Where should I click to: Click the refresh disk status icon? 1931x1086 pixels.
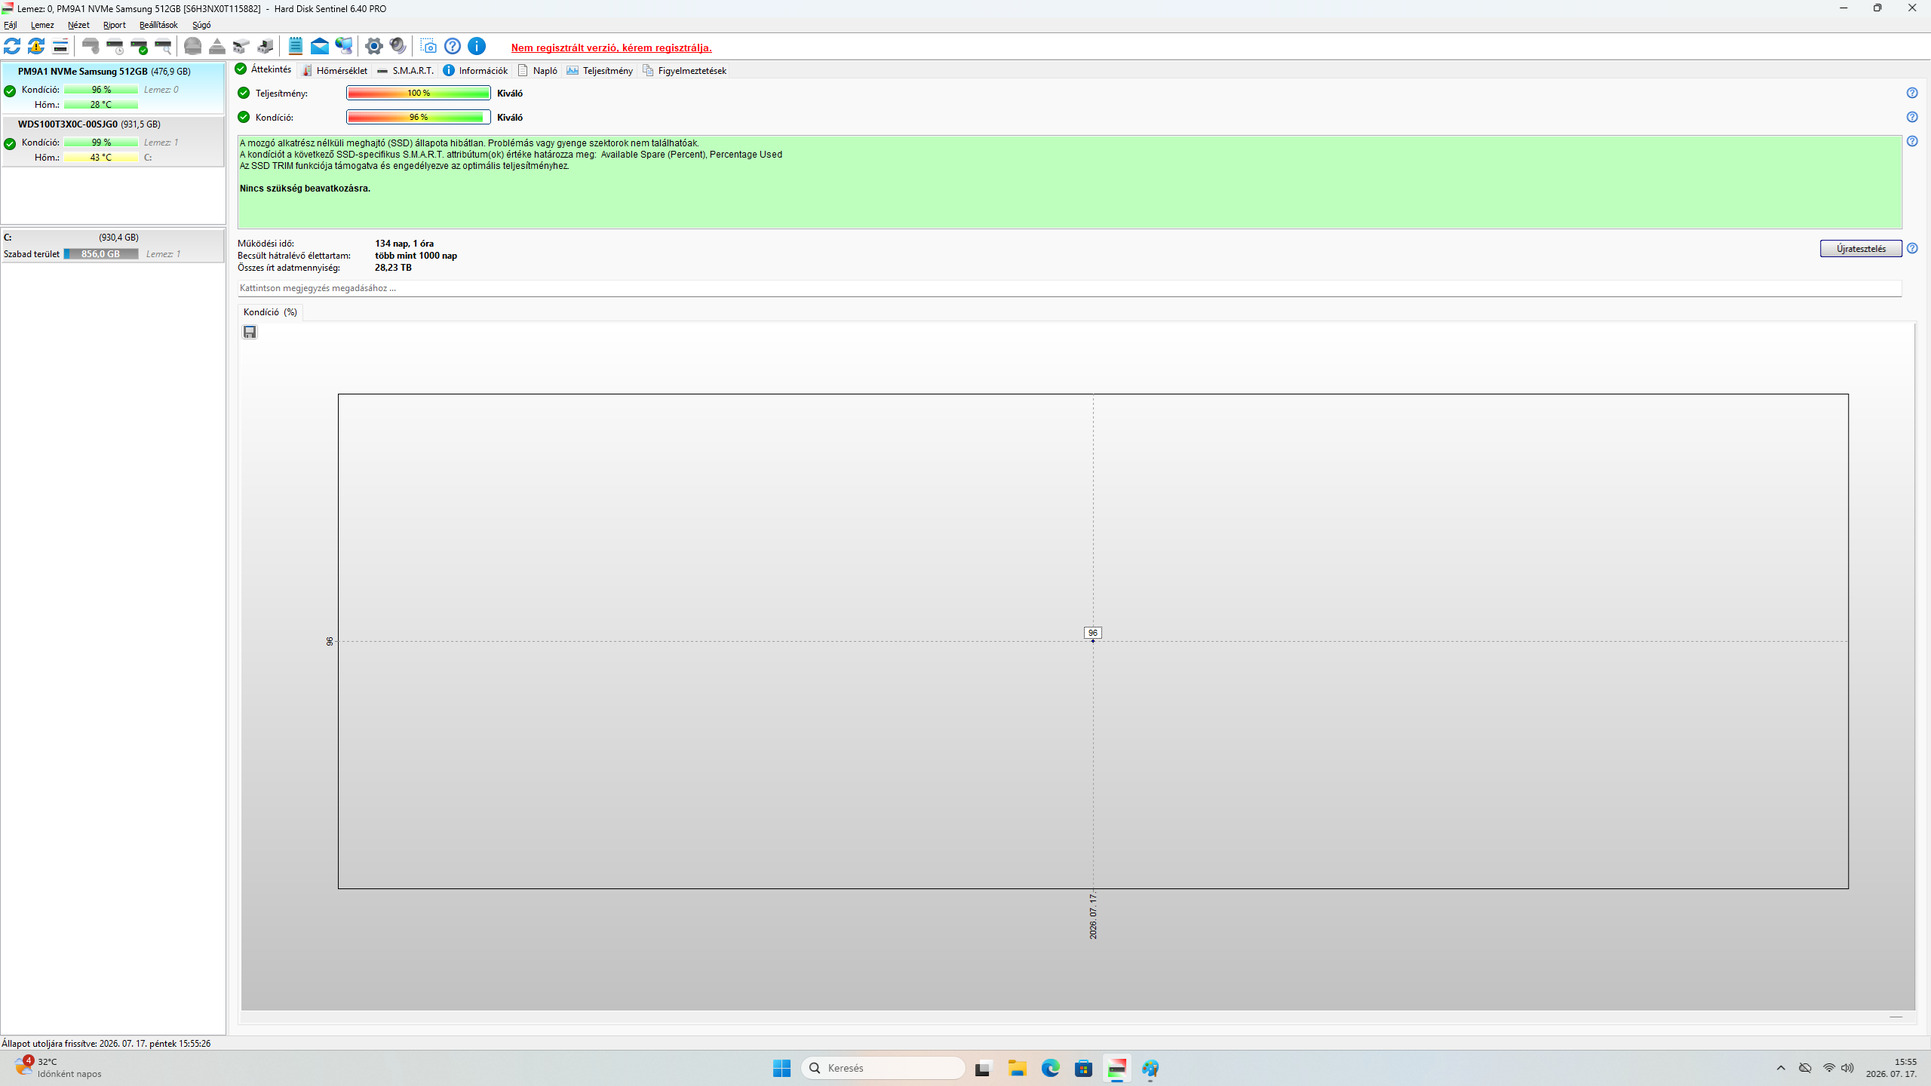pyautogui.click(x=12, y=46)
